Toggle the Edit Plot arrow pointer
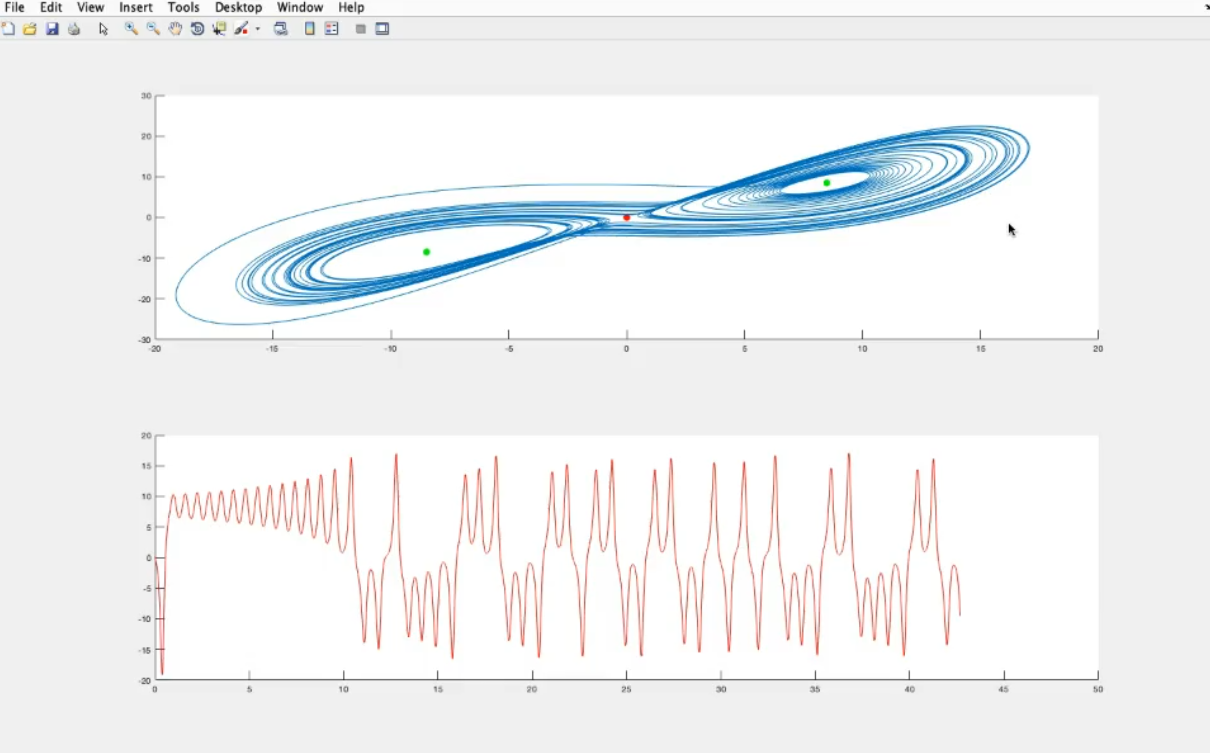1210x753 pixels. [103, 29]
